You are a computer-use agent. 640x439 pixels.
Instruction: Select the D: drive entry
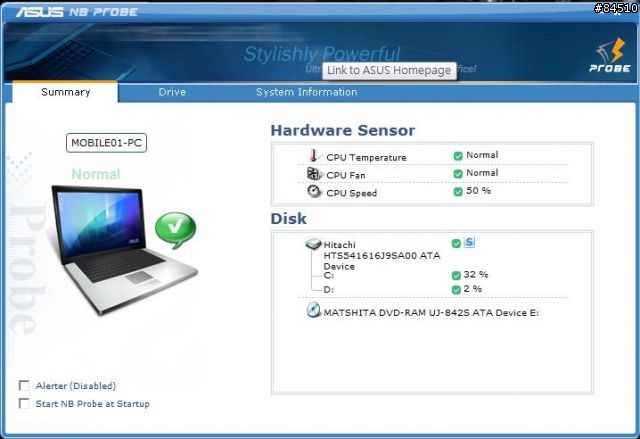(x=329, y=290)
